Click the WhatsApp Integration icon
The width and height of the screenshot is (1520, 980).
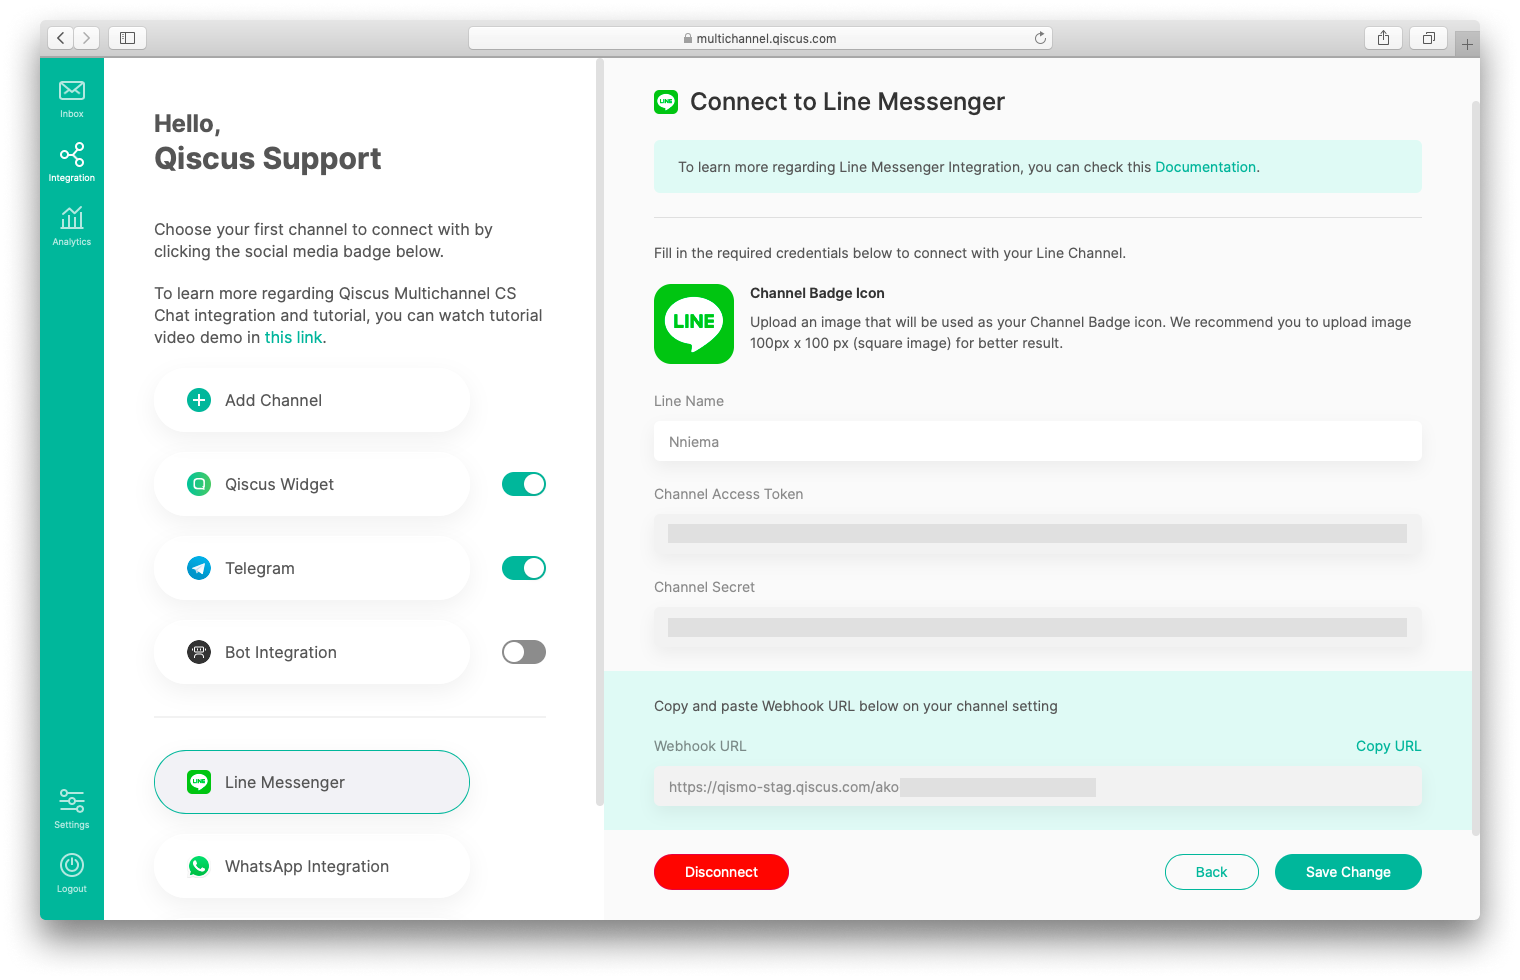pyautogui.click(x=199, y=866)
